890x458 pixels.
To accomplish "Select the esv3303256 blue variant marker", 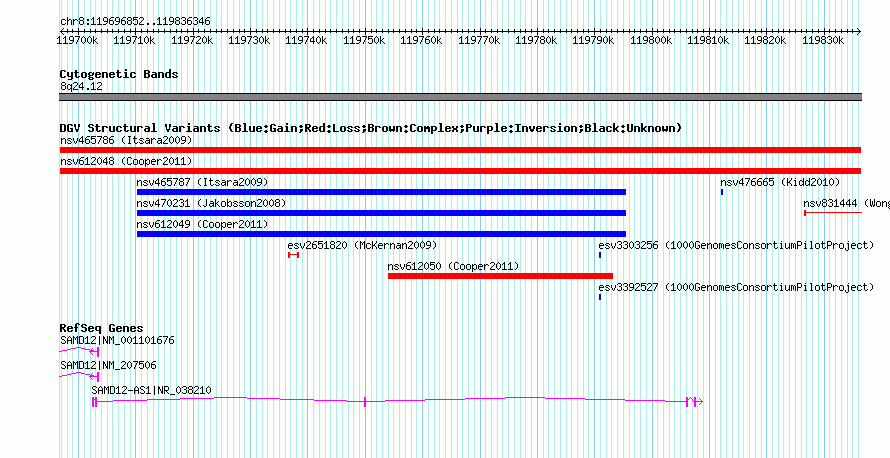I will pyautogui.click(x=600, y=255).
